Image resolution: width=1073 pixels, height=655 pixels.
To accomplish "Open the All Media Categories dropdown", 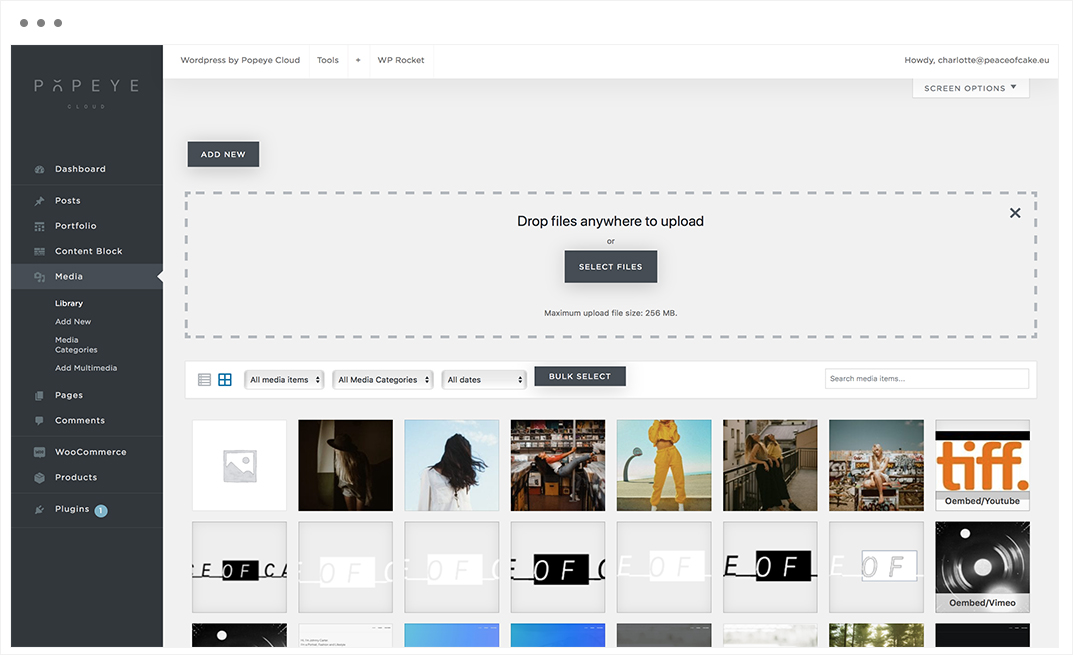I will click(383, 380).
